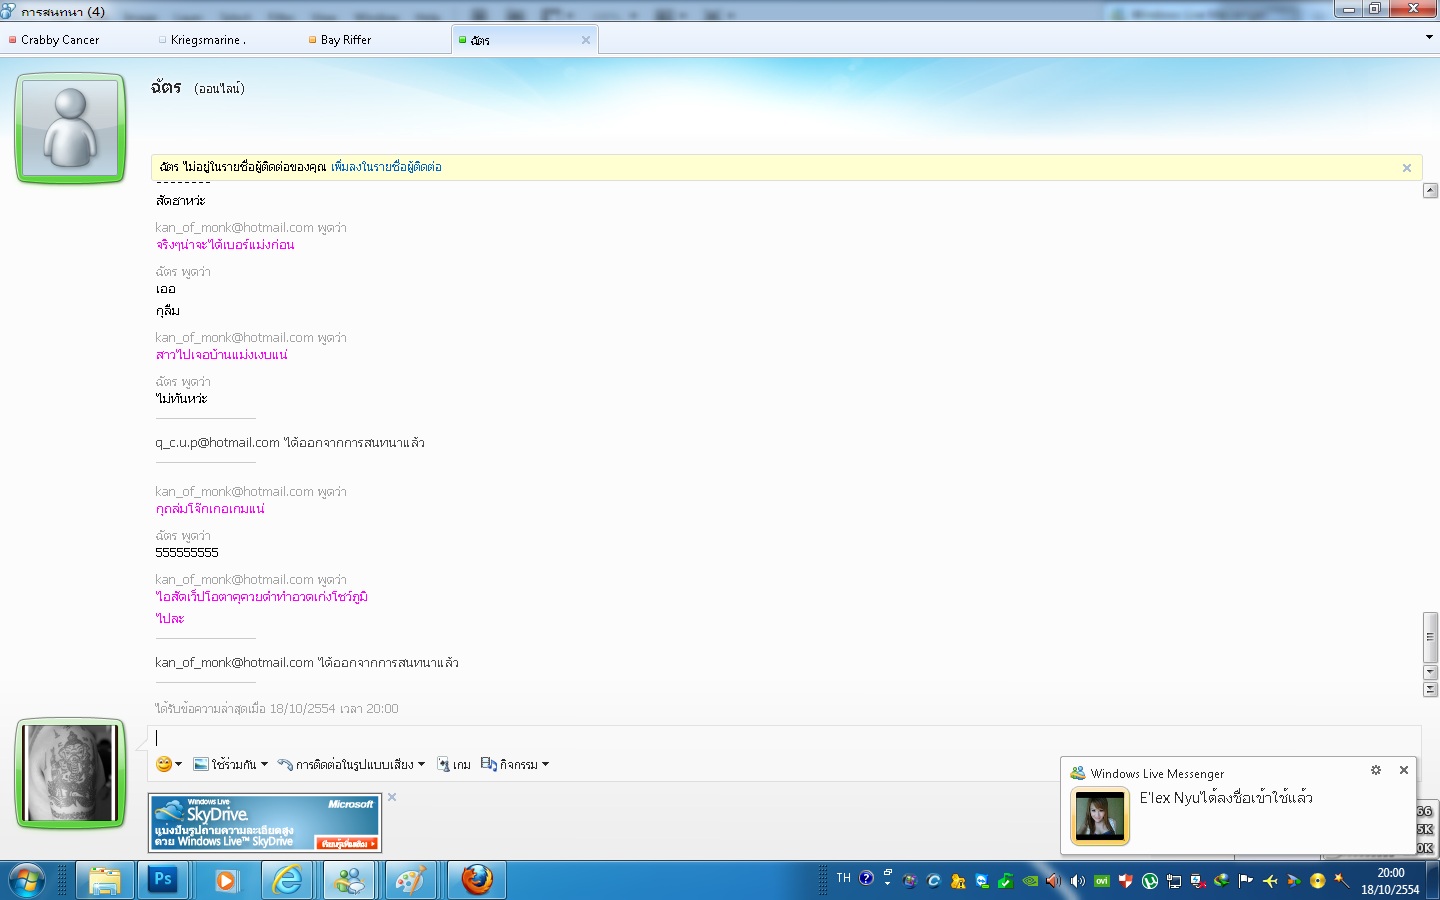This screenshot has width=1440, height=900.
Task: Open the media player taskbar icon
Action: click(228, 880)
